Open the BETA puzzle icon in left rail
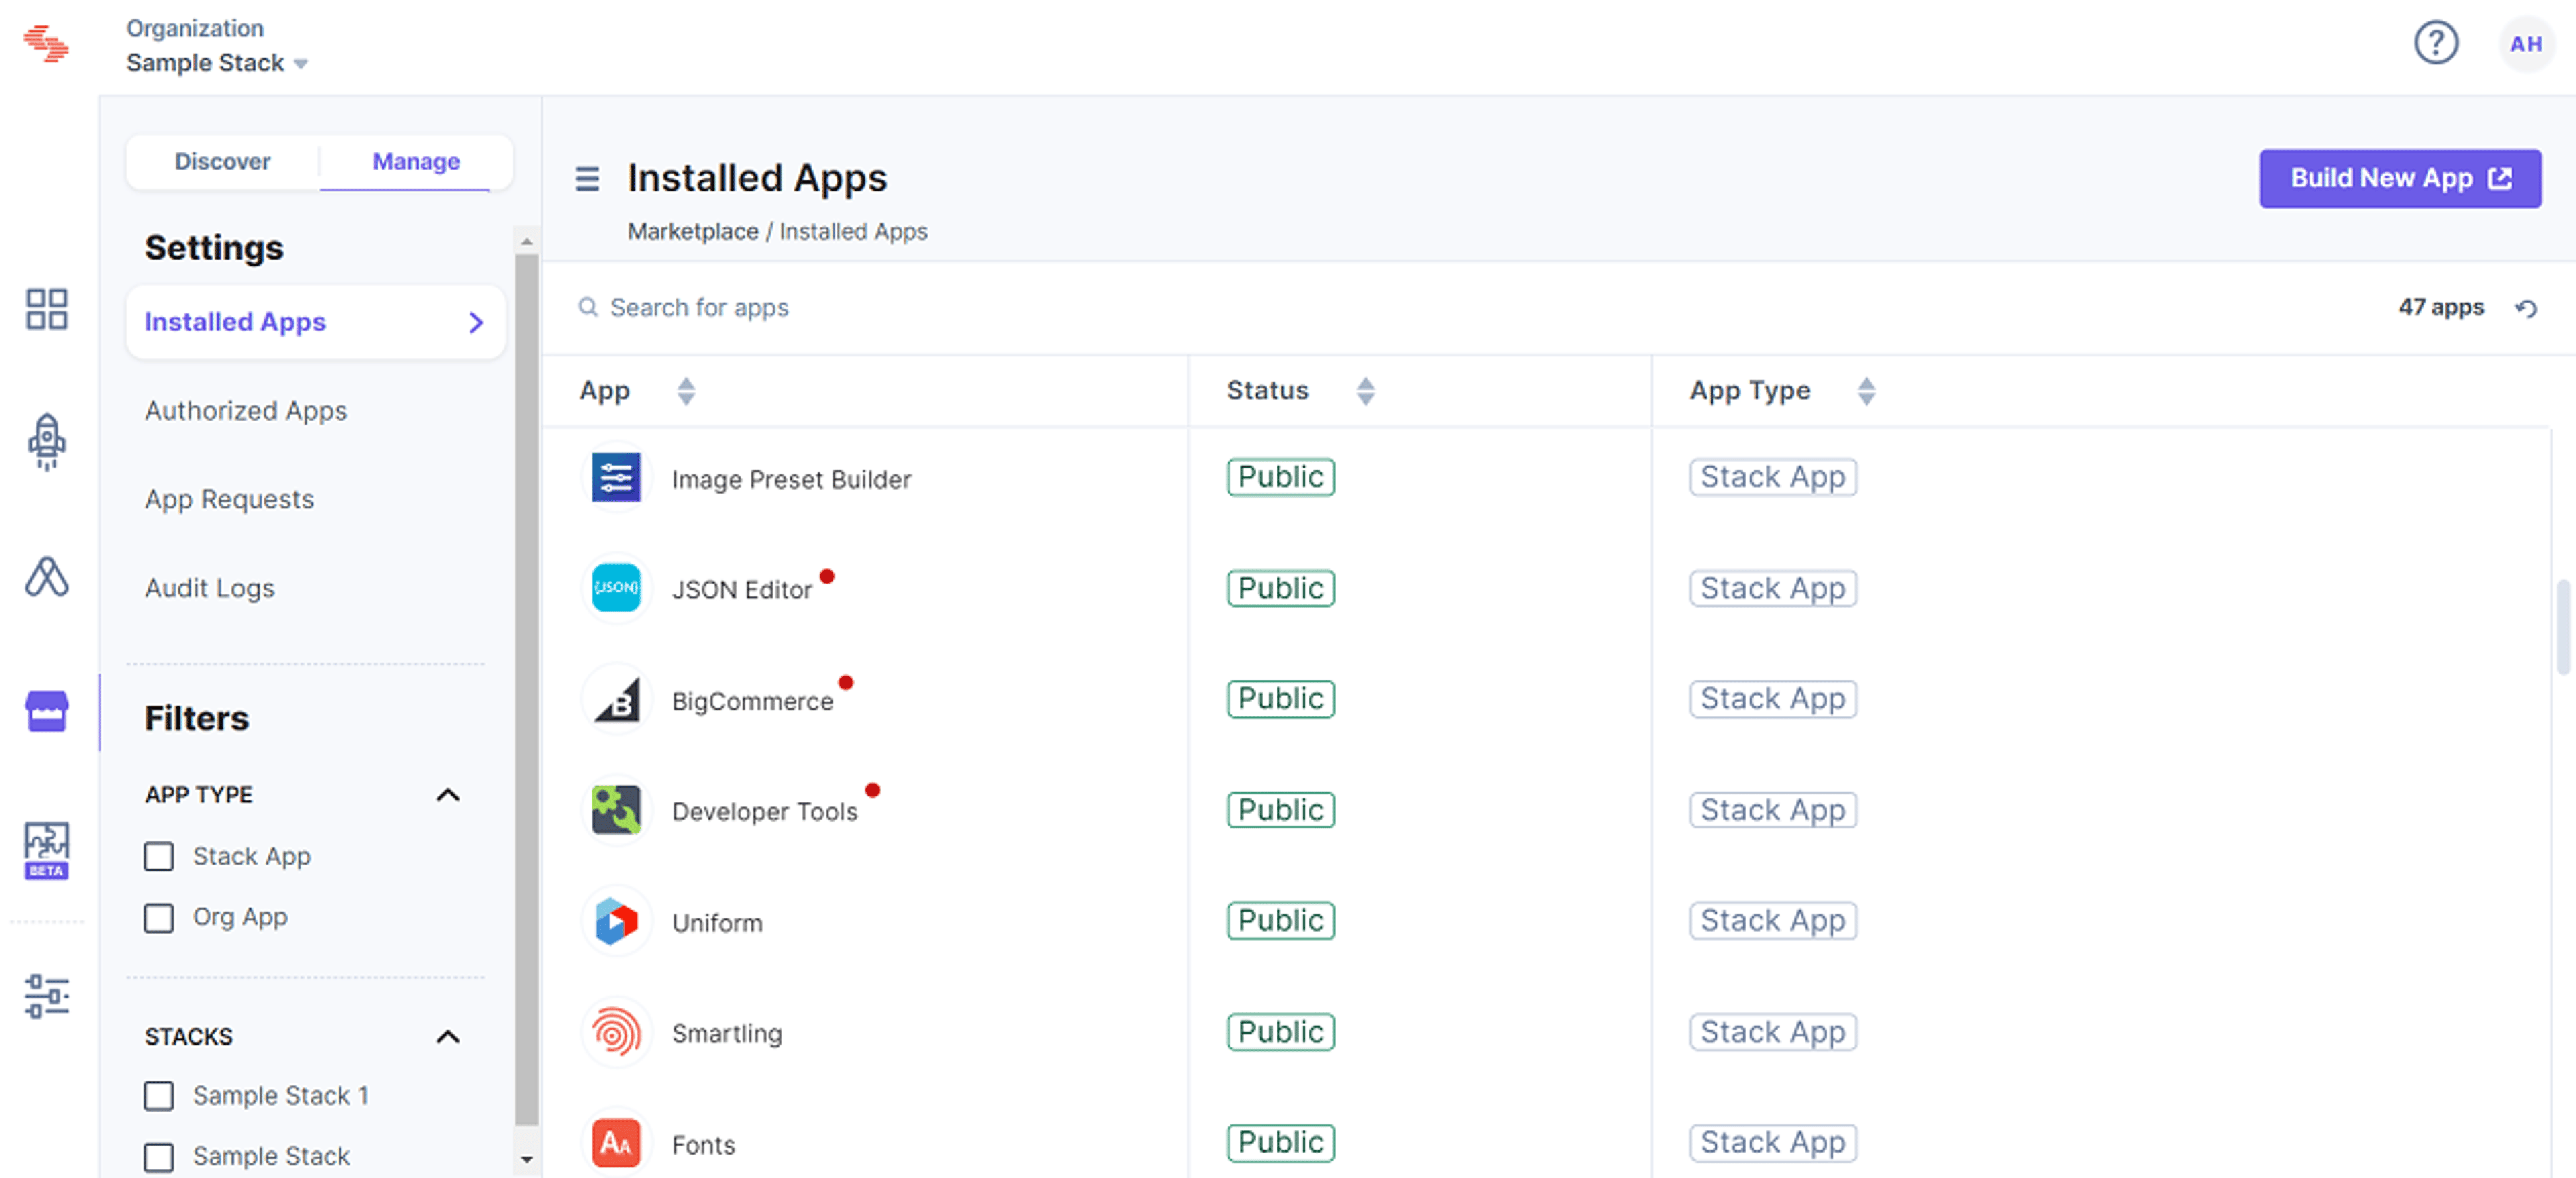2576x1178 pixels. click(x=46, y=850)
